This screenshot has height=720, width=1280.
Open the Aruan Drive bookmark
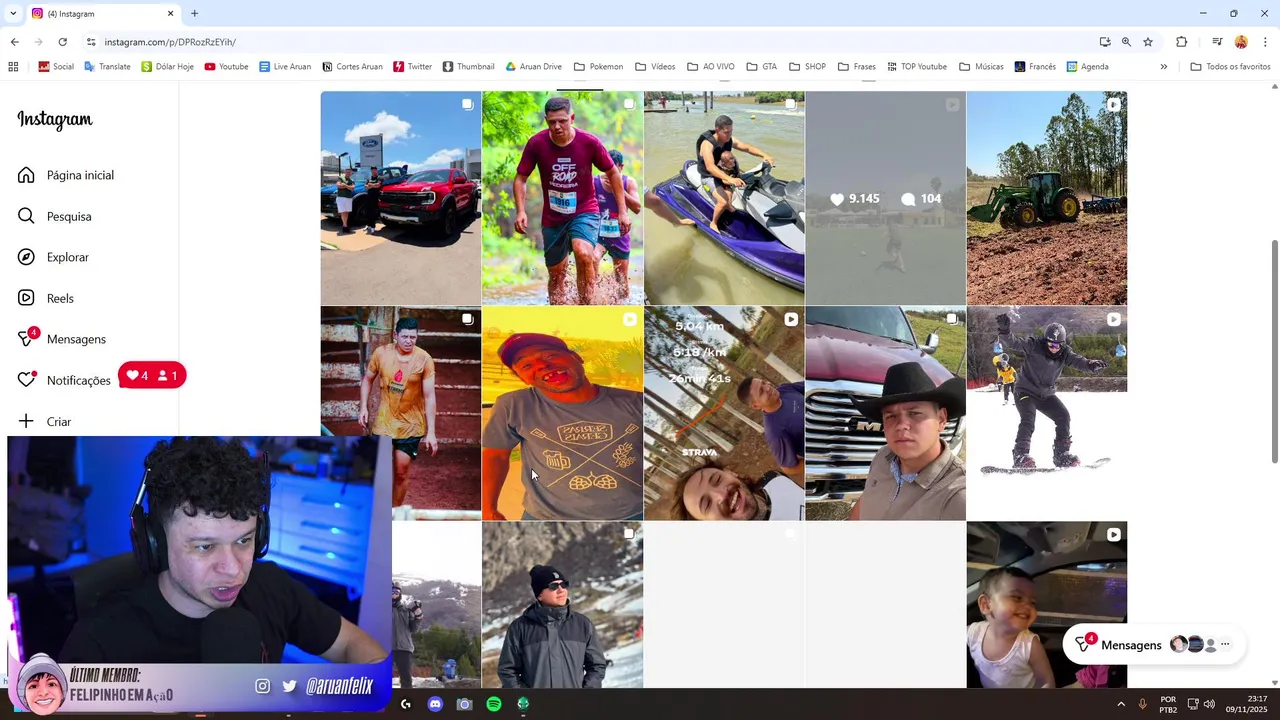point(533,67)
